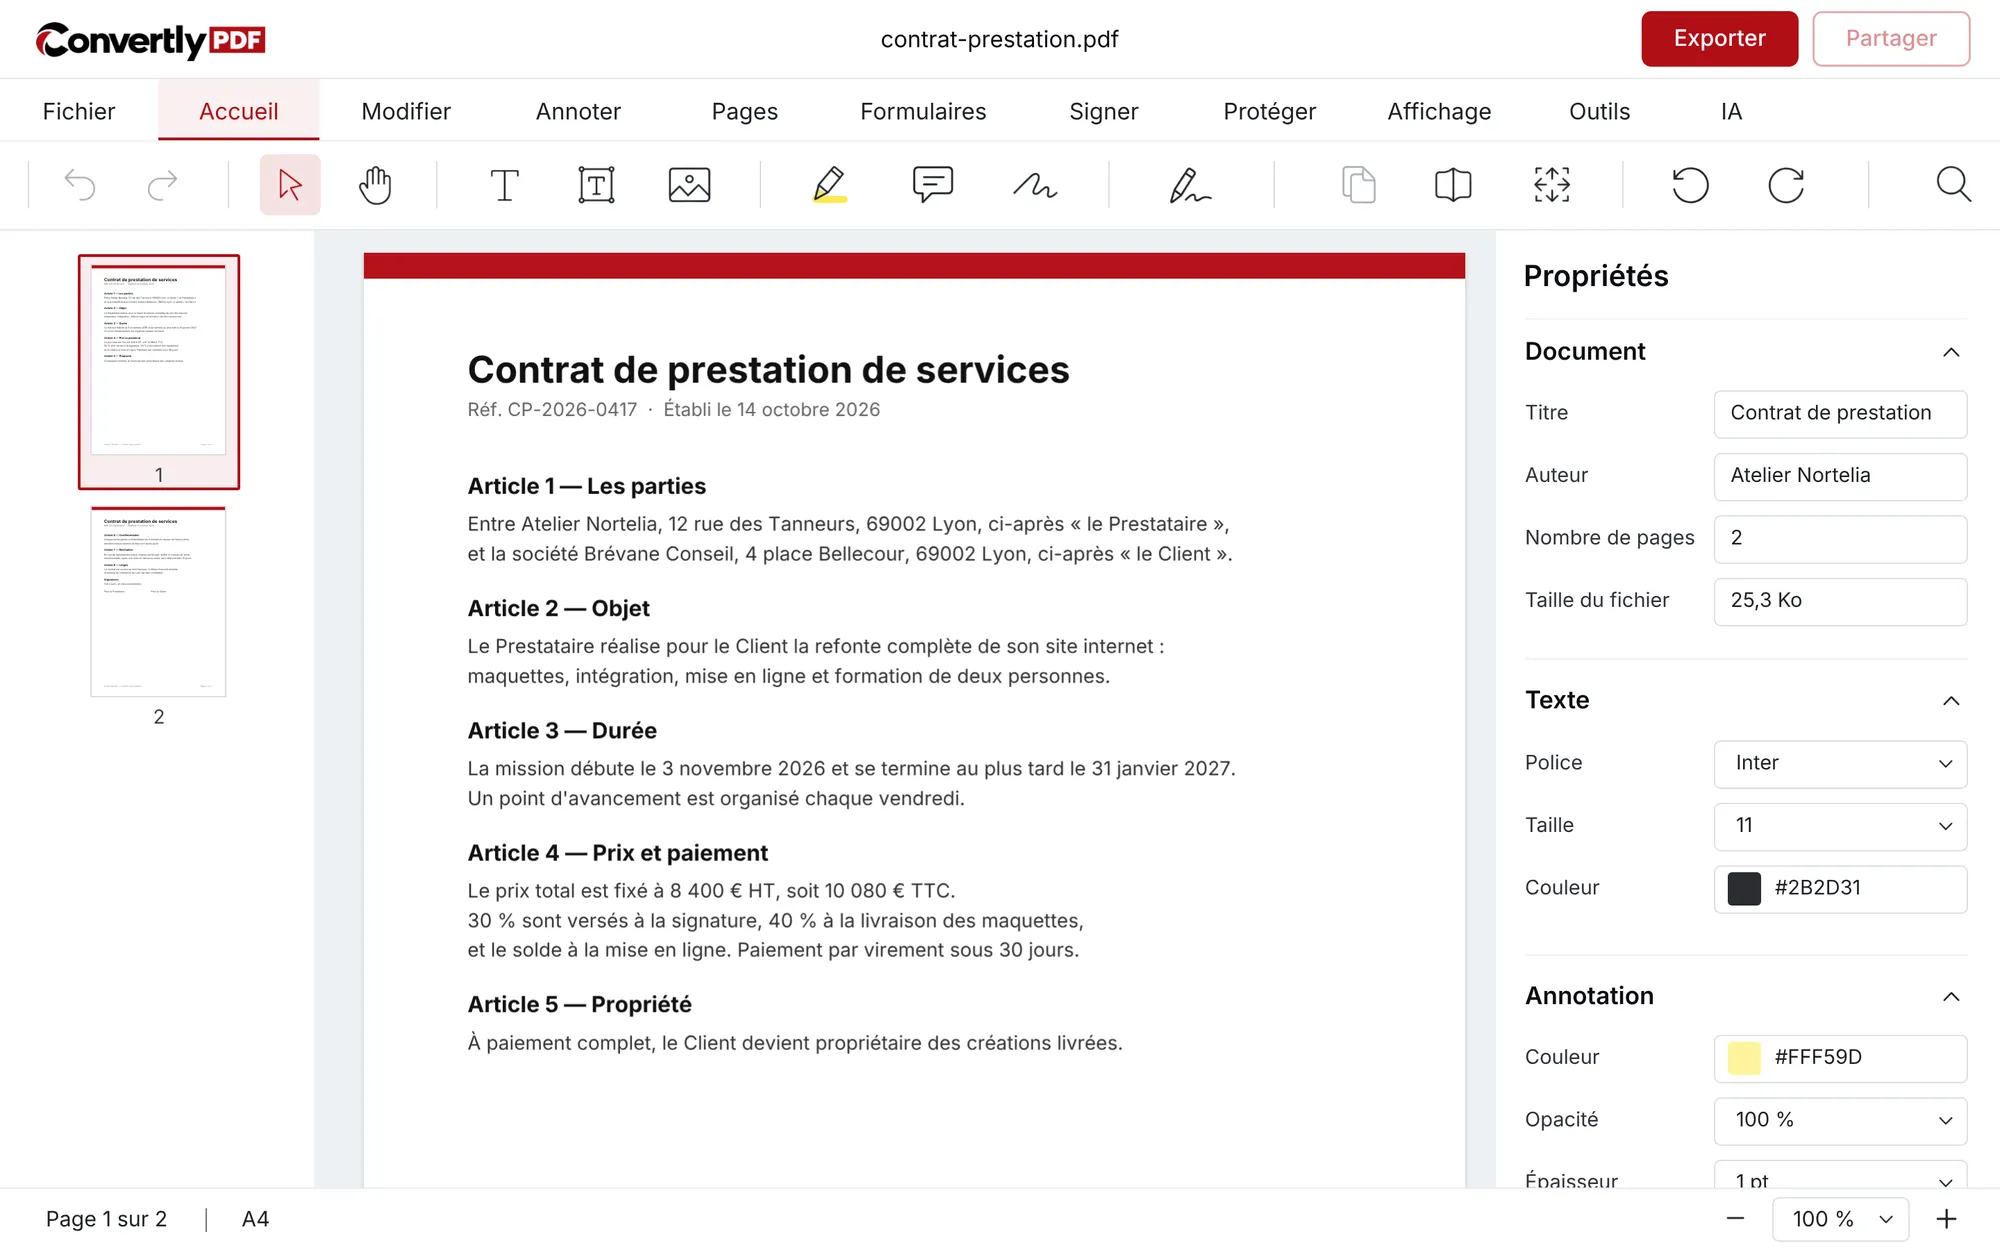The width and height of the screenshot is (2000, 1250).
Task: Open the Protéger tab
Action: [x=1269, y=111]
